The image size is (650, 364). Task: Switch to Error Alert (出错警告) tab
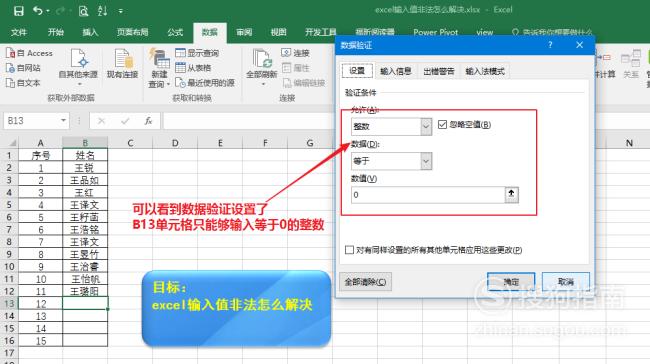pyautogui.click(x=439, y=71)
